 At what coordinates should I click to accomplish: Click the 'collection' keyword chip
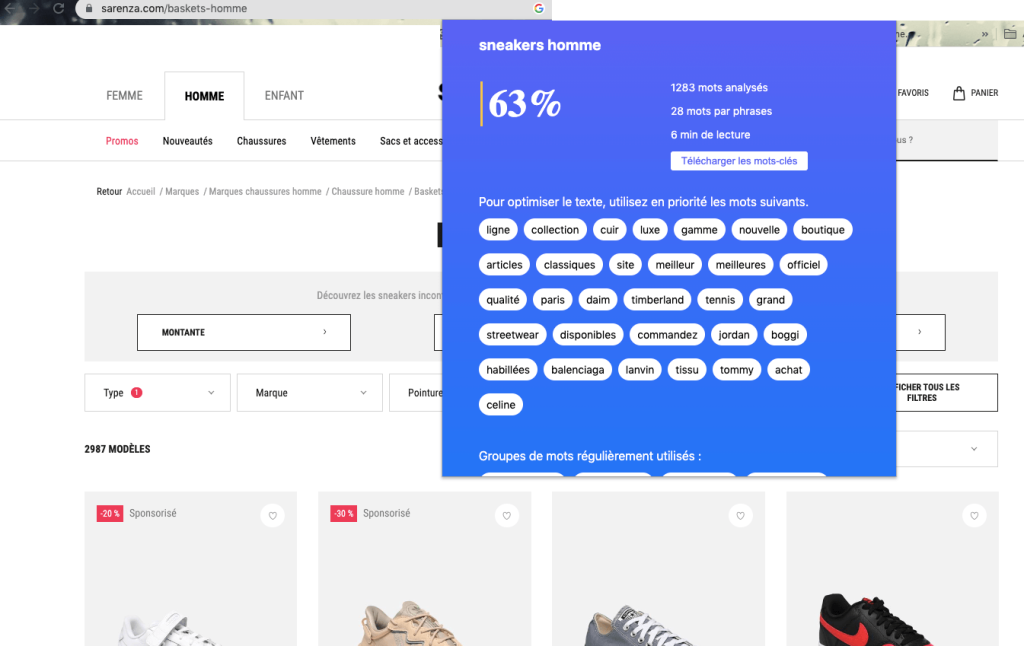pos(555,230)
